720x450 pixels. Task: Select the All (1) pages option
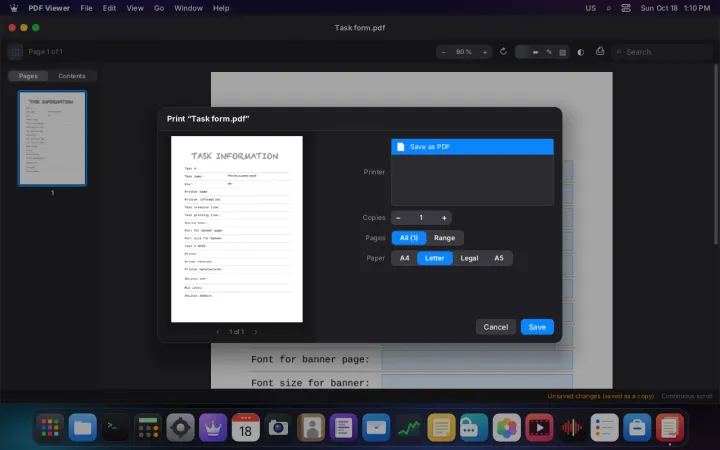pos(409,238)
